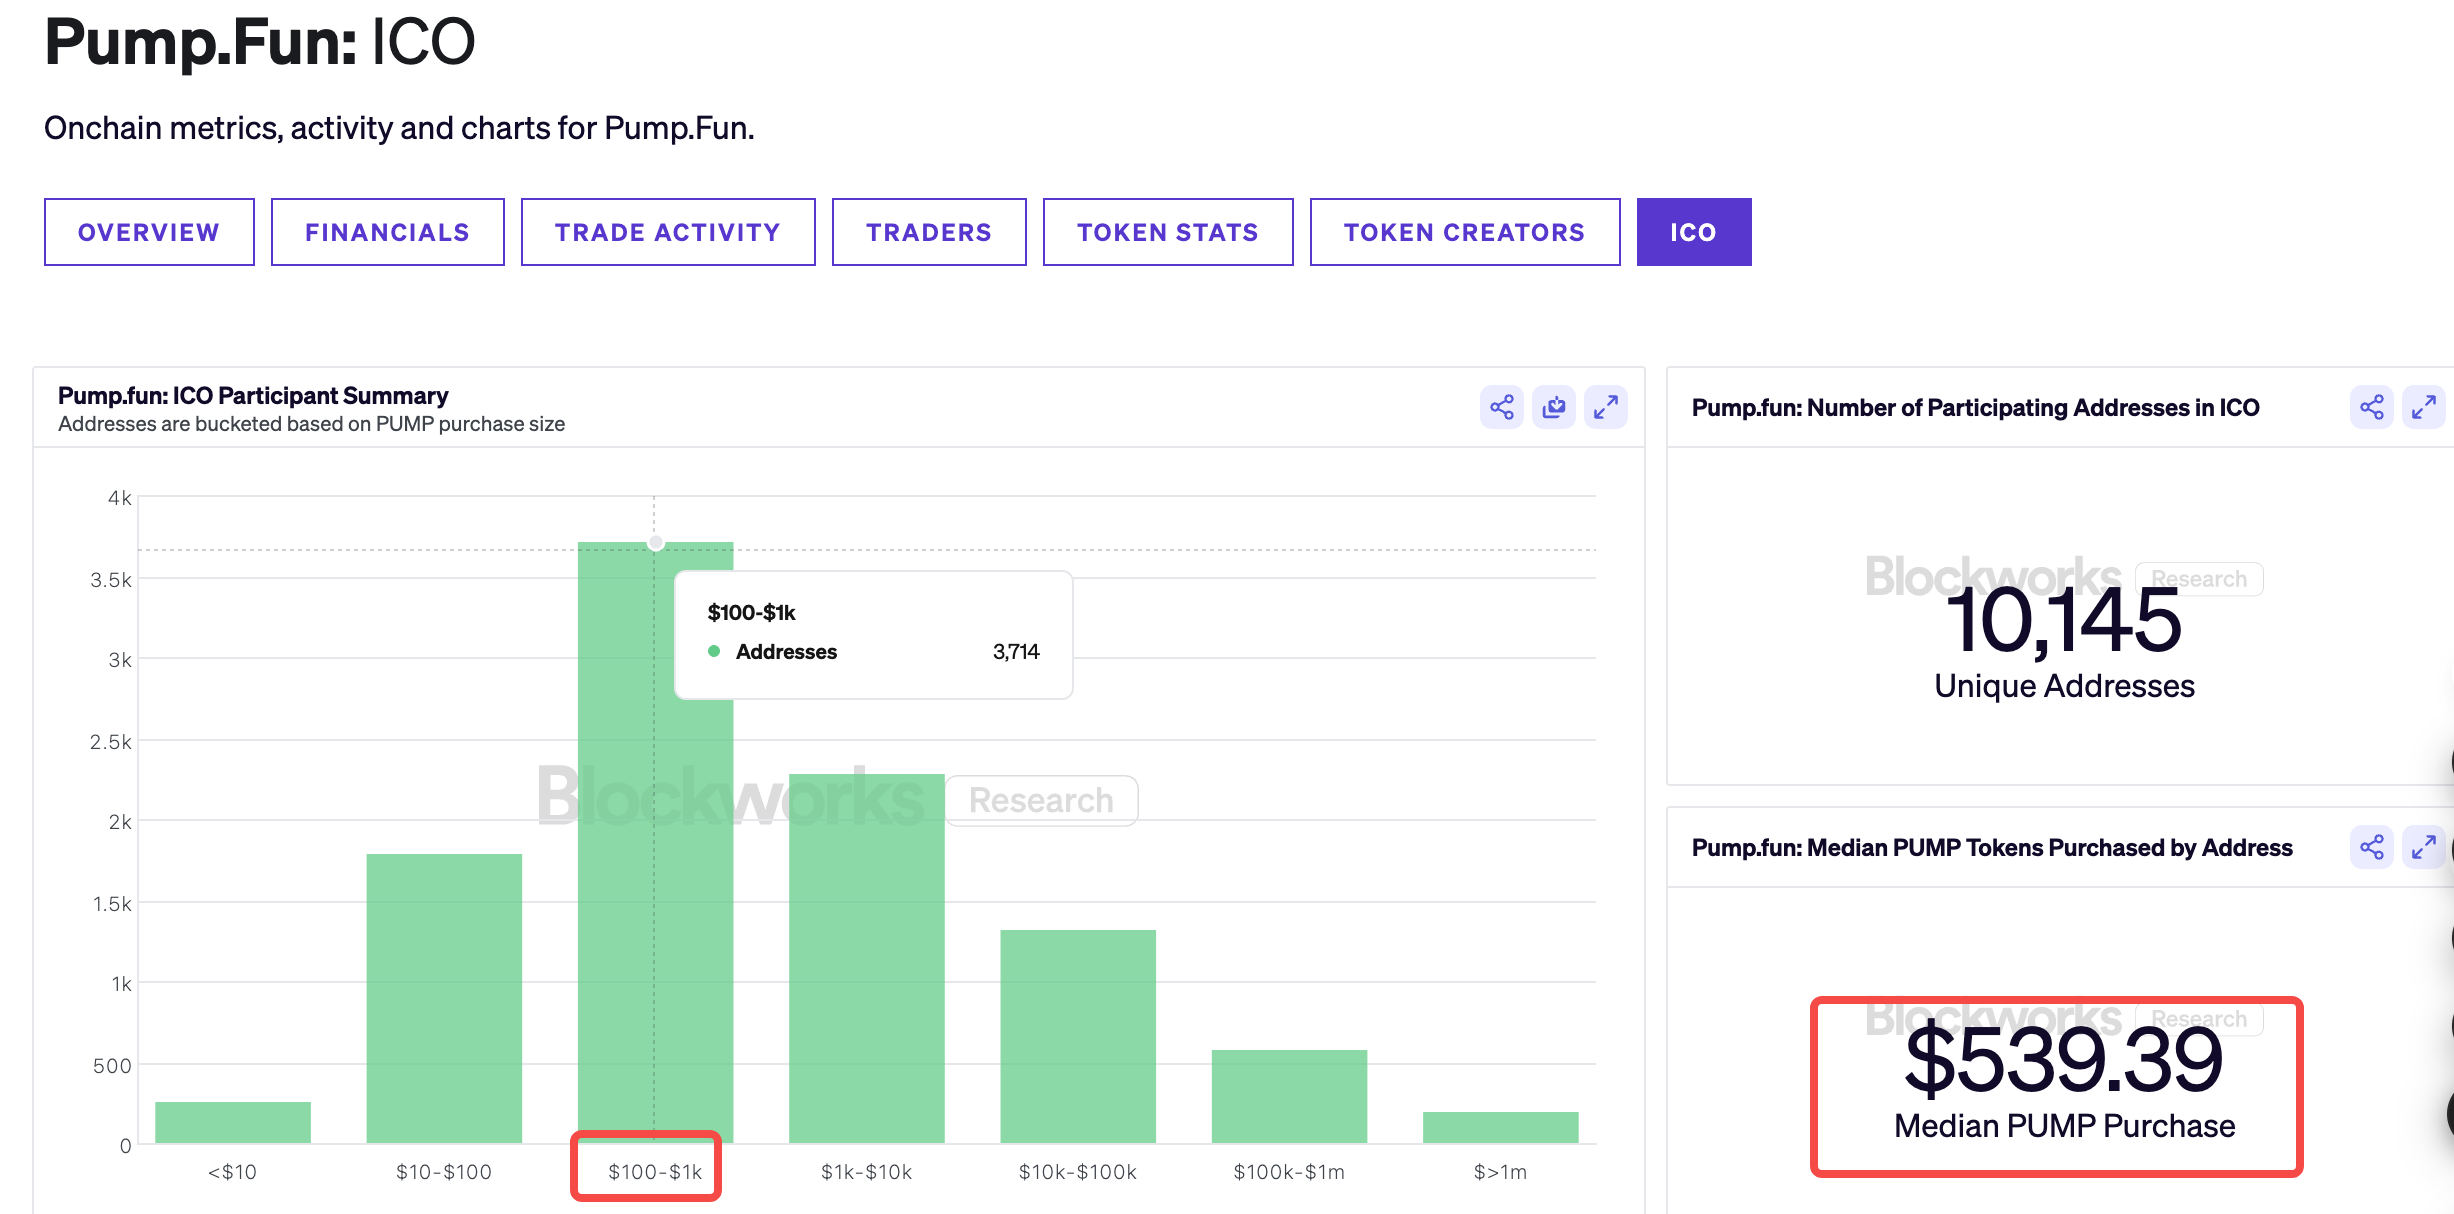2454x1214 pixels.
Task: Go to the Trade Activity tab
Action: coord(668,232)
